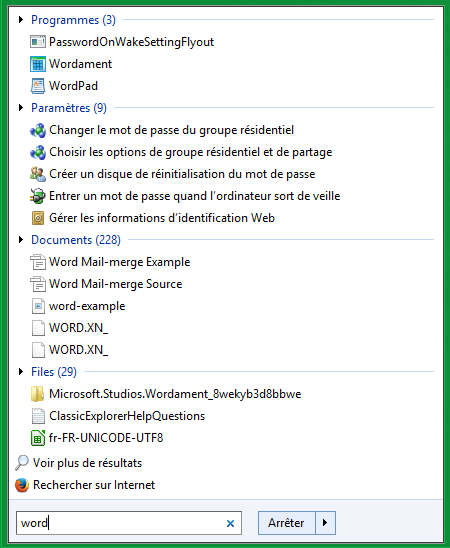Click the magnifier icon for more results
This screenshot has width=450, height=548.
click(x=22, y=463)
